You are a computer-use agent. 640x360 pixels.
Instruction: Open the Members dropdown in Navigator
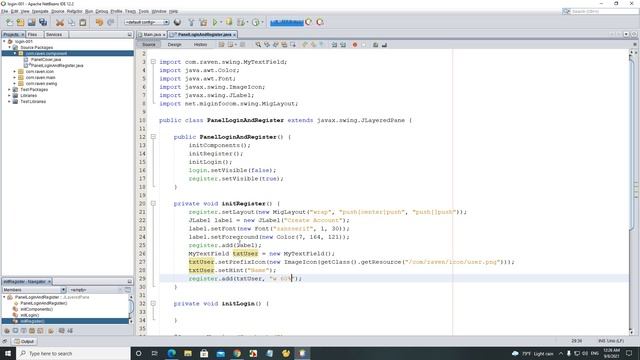click(34, 290)
